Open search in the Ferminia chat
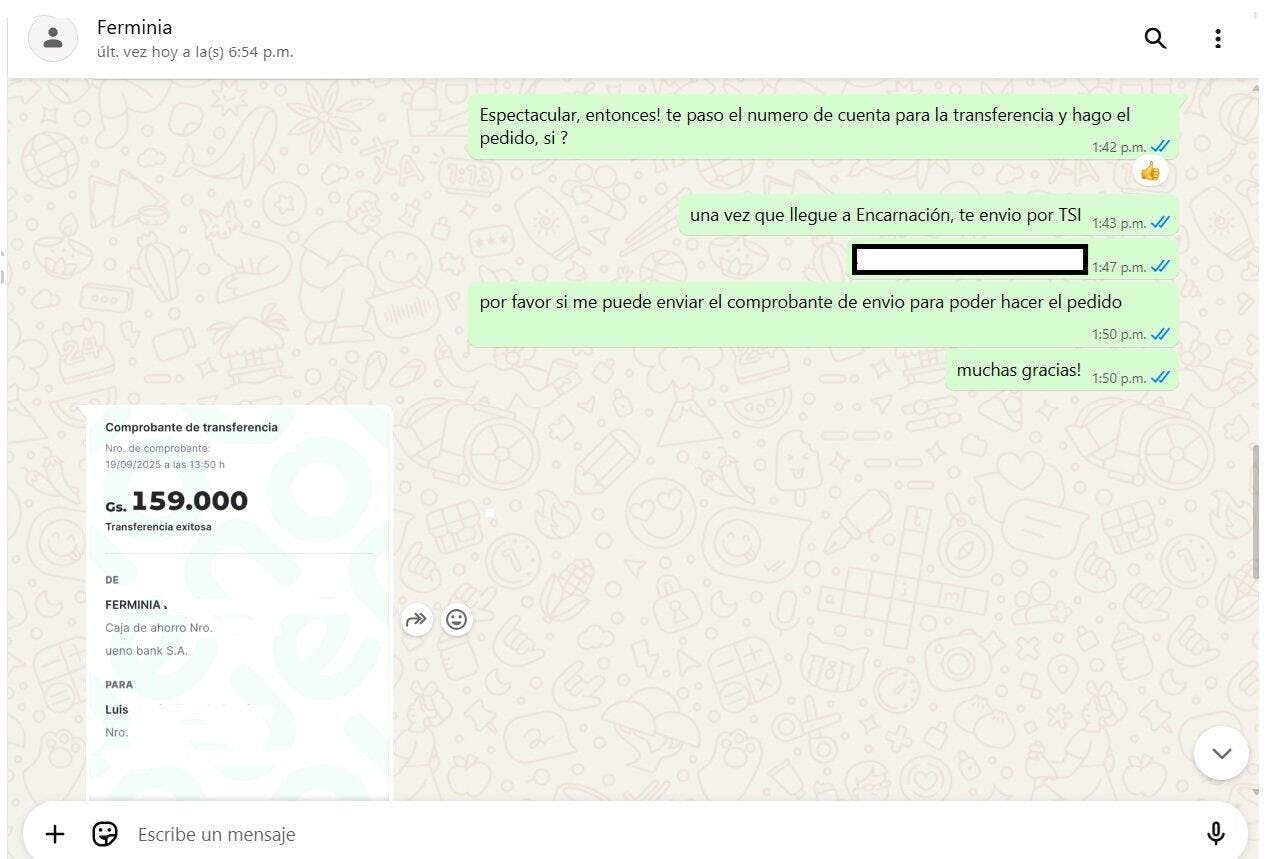The image size is (1269, 859). (x=1155, y=39)
